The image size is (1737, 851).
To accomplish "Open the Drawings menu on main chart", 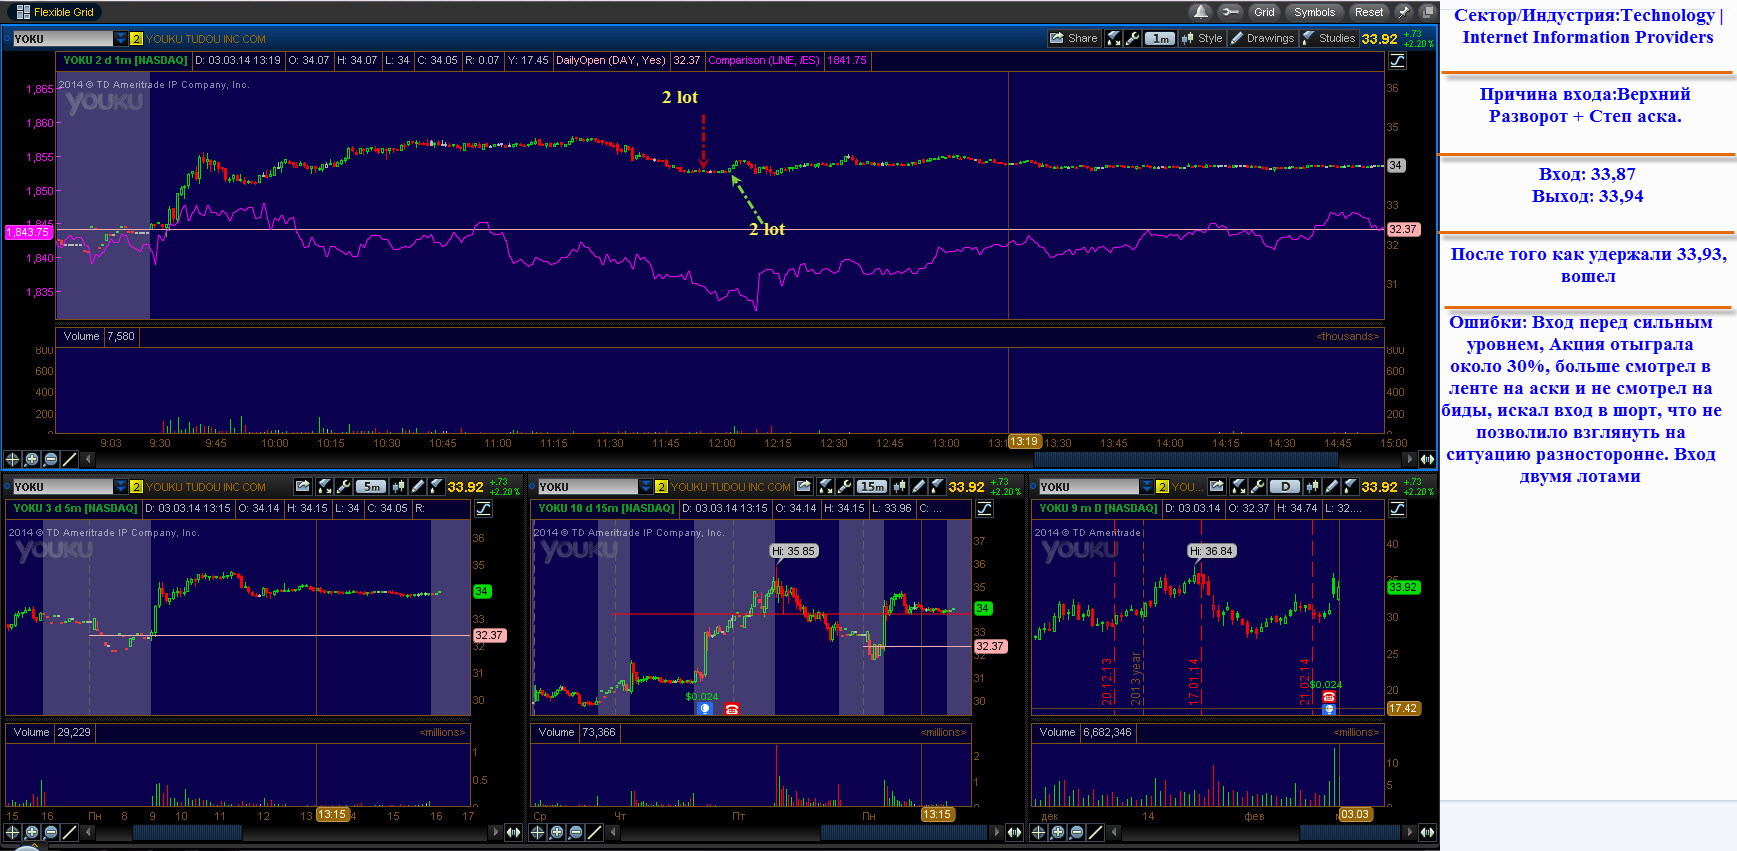I will [x=1262, y=38].
